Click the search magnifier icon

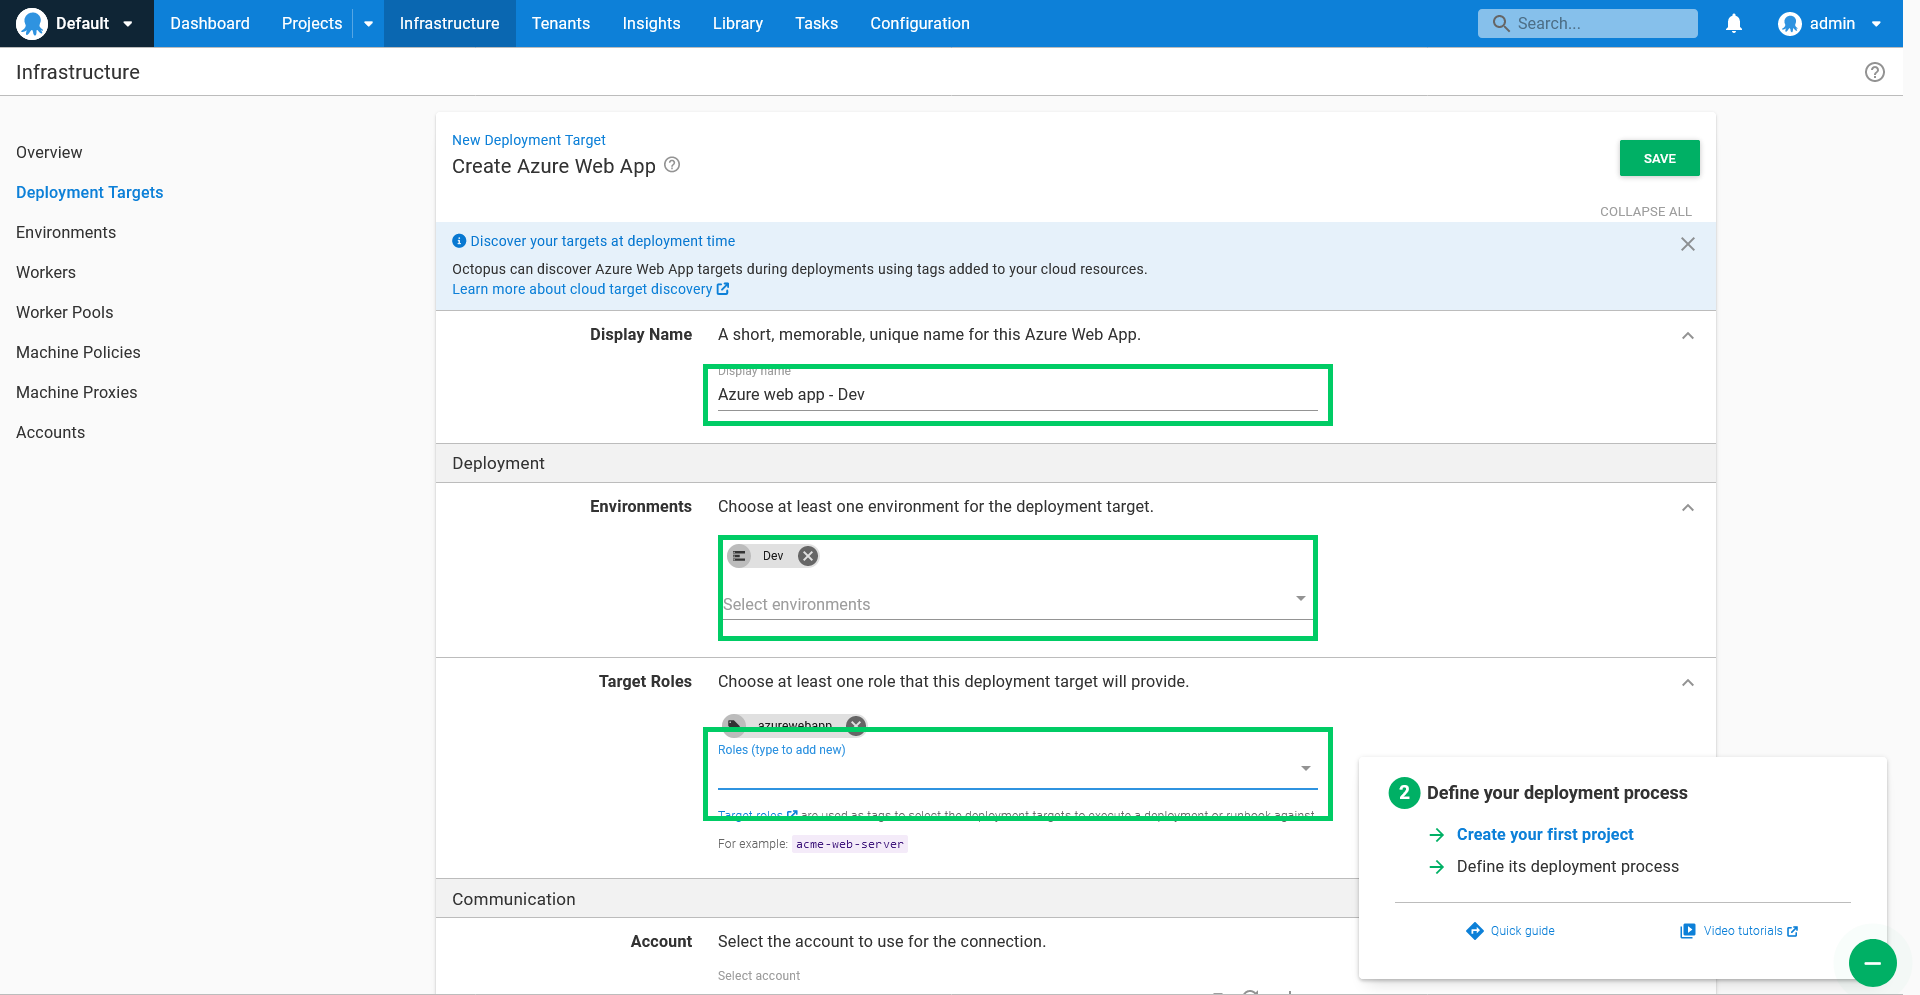(1500, 23)
